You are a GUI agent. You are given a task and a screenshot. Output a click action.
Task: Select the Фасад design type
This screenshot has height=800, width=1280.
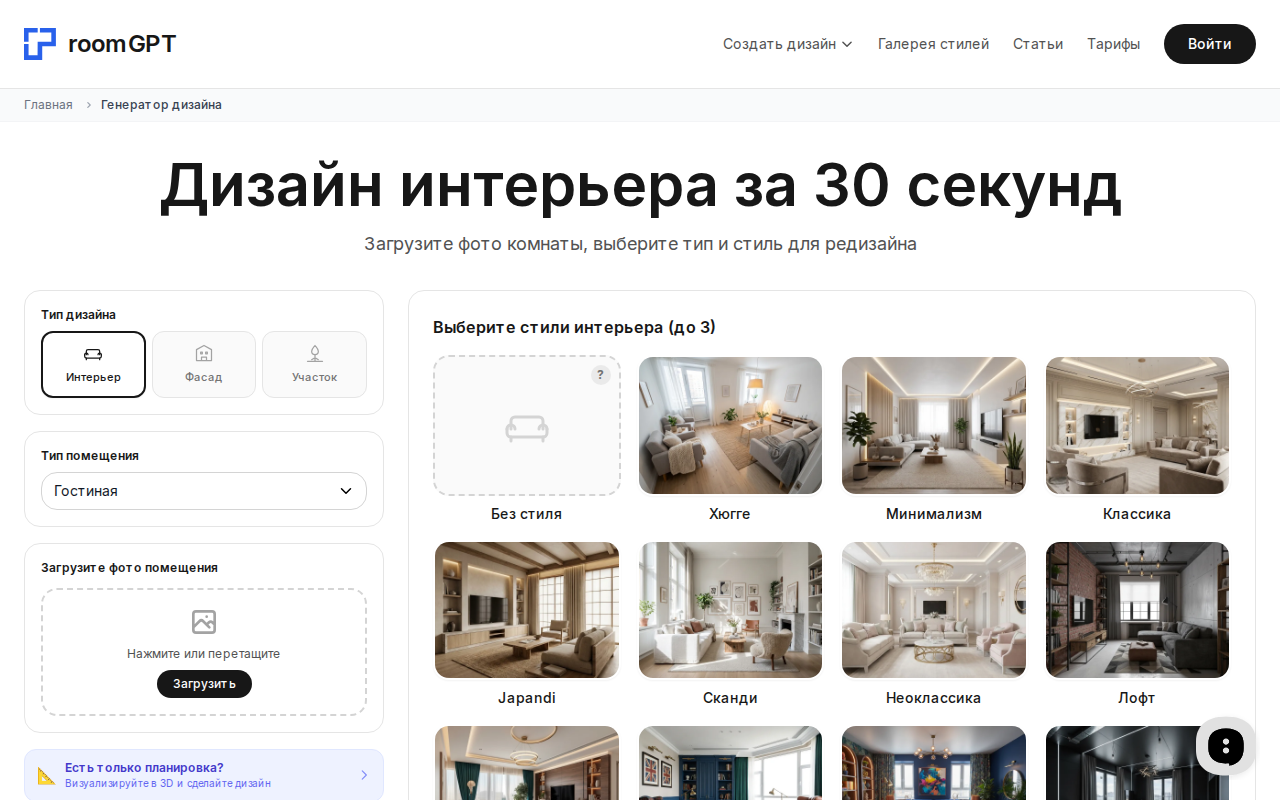(204, 364)
